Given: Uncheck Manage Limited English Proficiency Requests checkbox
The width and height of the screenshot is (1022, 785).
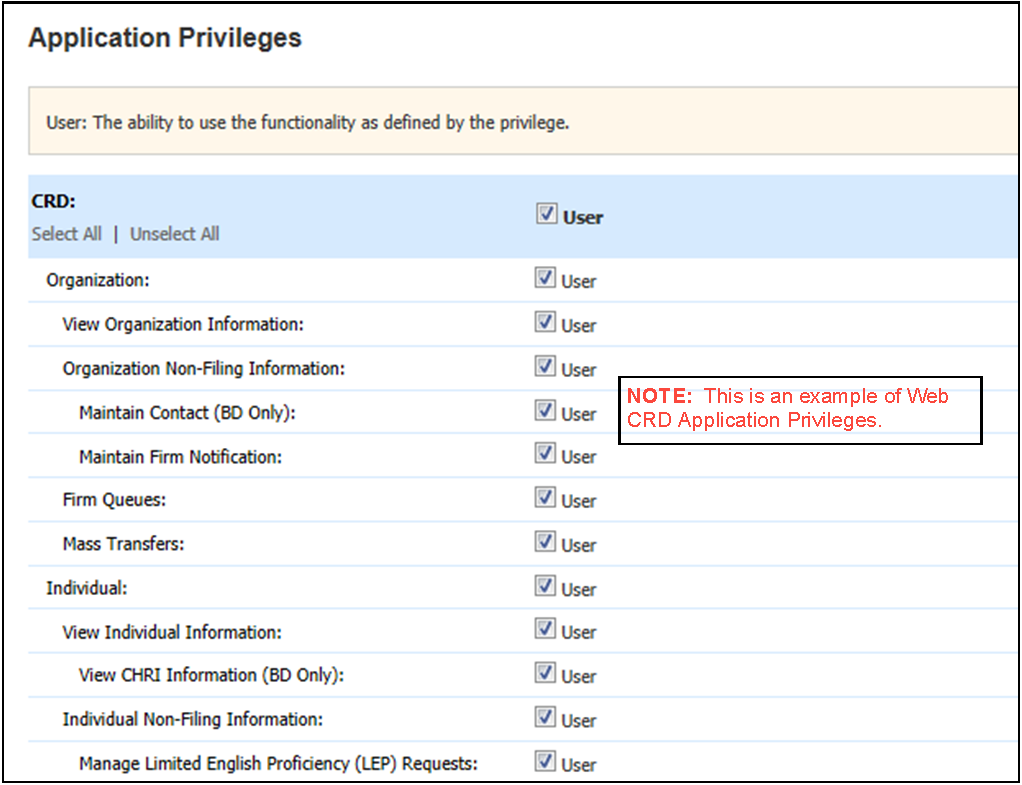Looking at the screenshot, I should coord(545,762).
